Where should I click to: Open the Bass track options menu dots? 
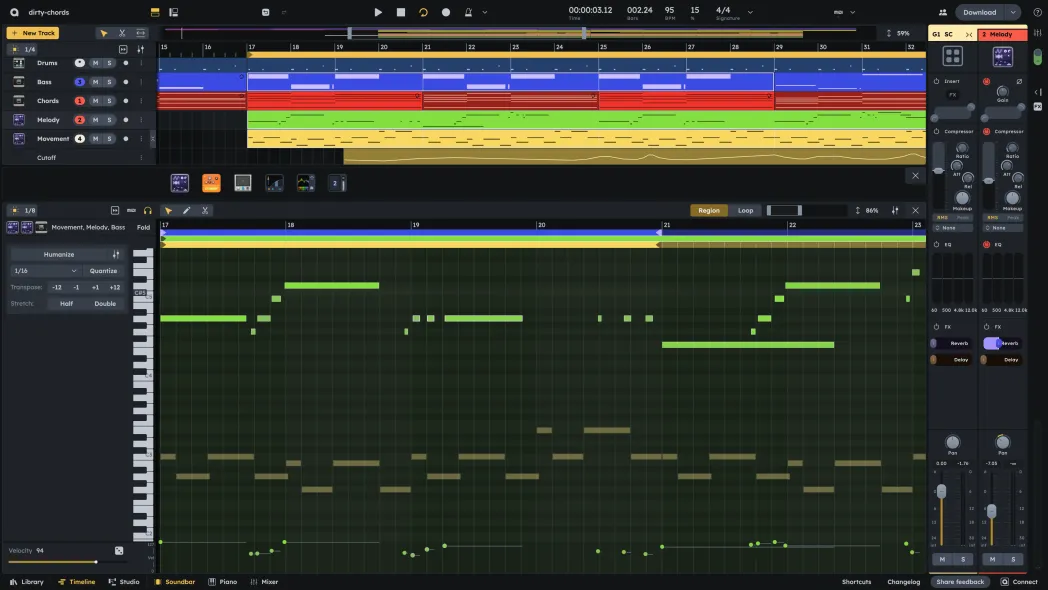(x=141, y=82)
